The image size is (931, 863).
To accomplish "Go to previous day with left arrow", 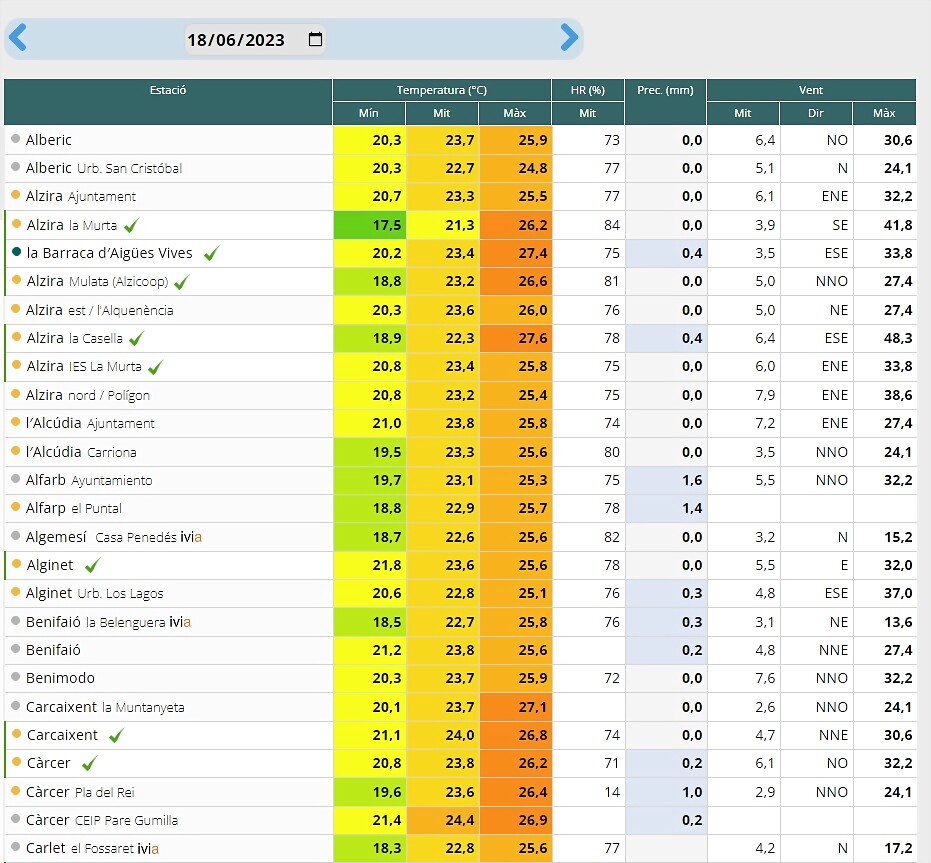I will click(18, 37).
